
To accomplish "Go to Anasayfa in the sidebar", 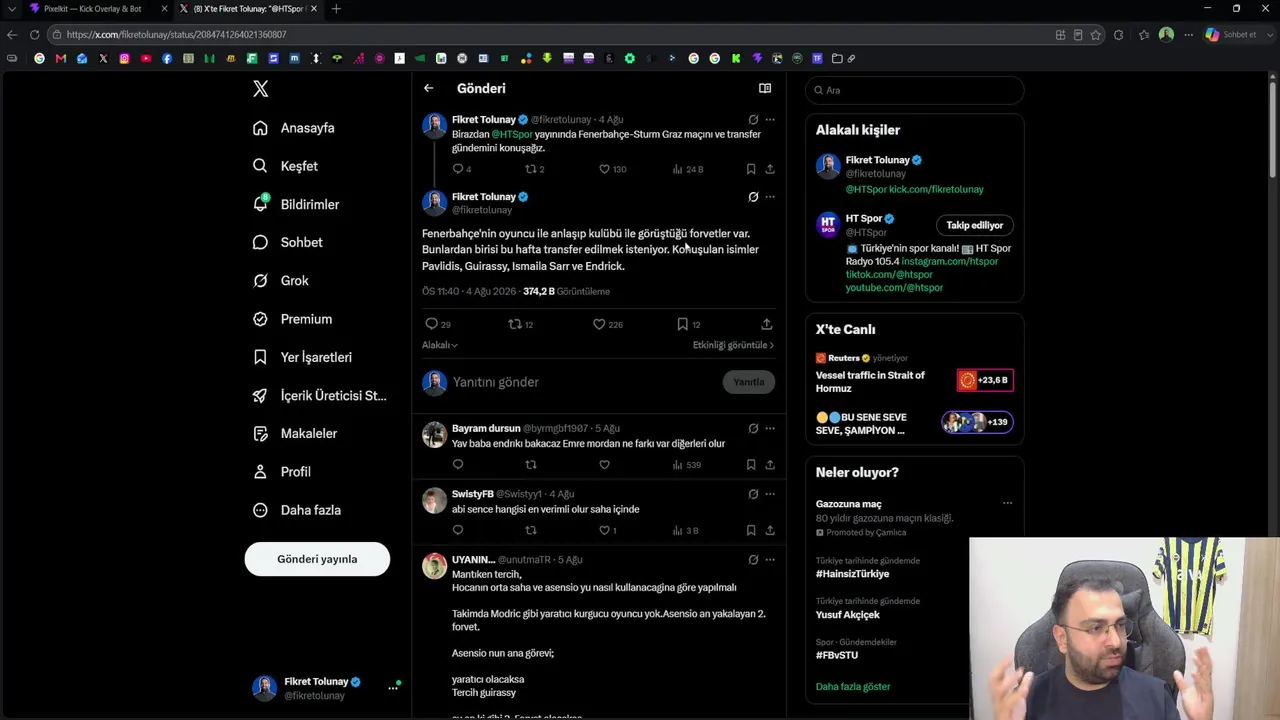I will click(x=294, y=128).
